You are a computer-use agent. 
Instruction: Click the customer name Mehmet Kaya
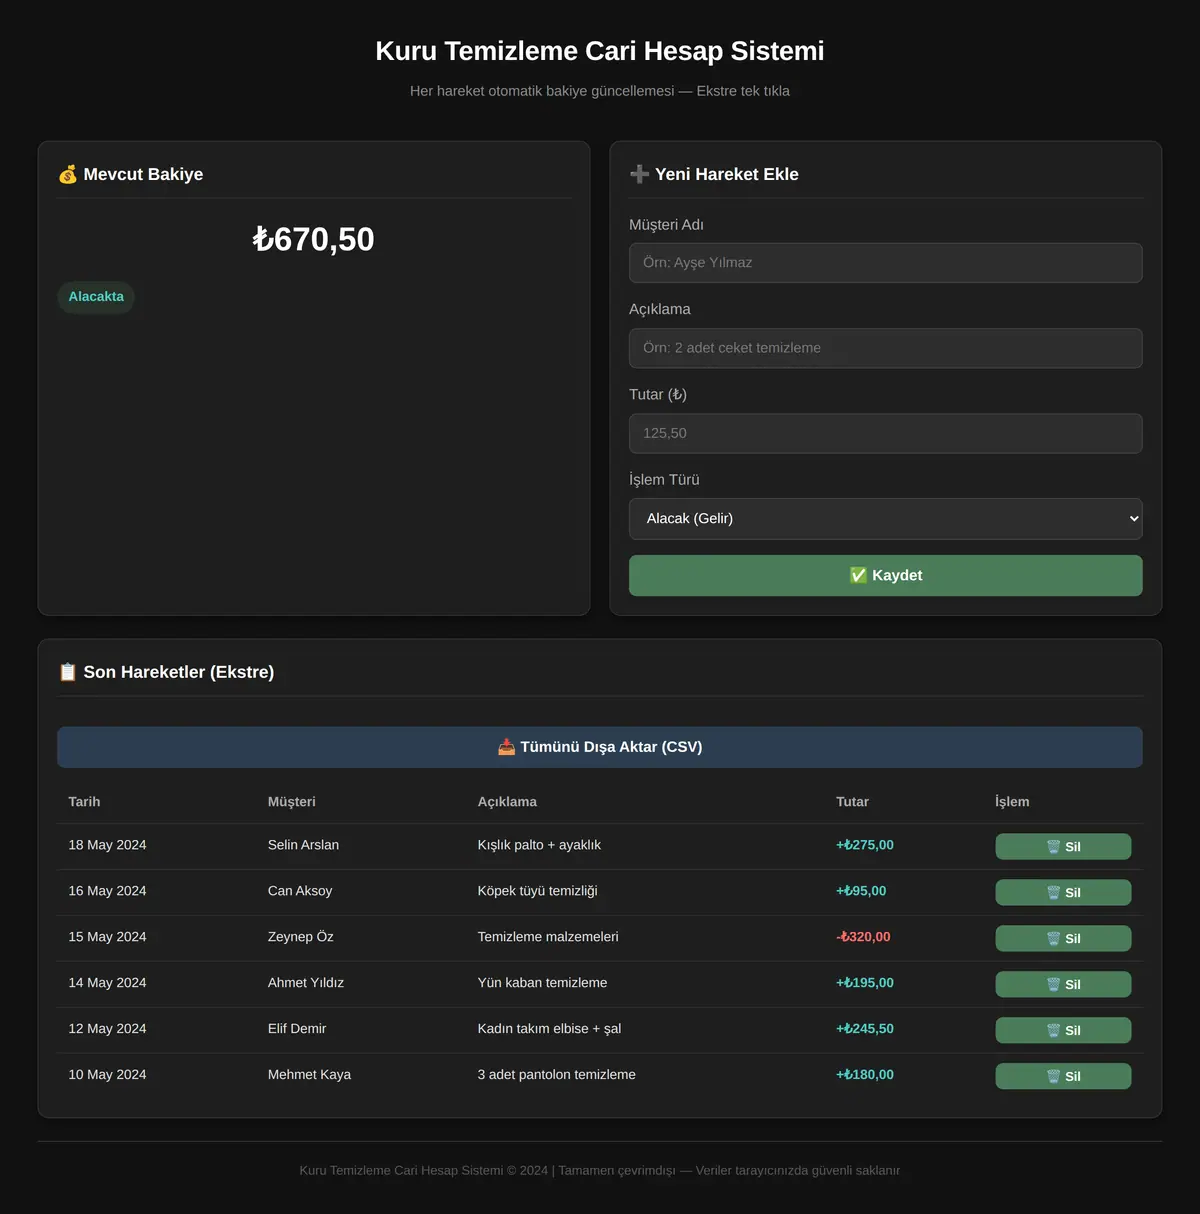(x=309, y=1075)
